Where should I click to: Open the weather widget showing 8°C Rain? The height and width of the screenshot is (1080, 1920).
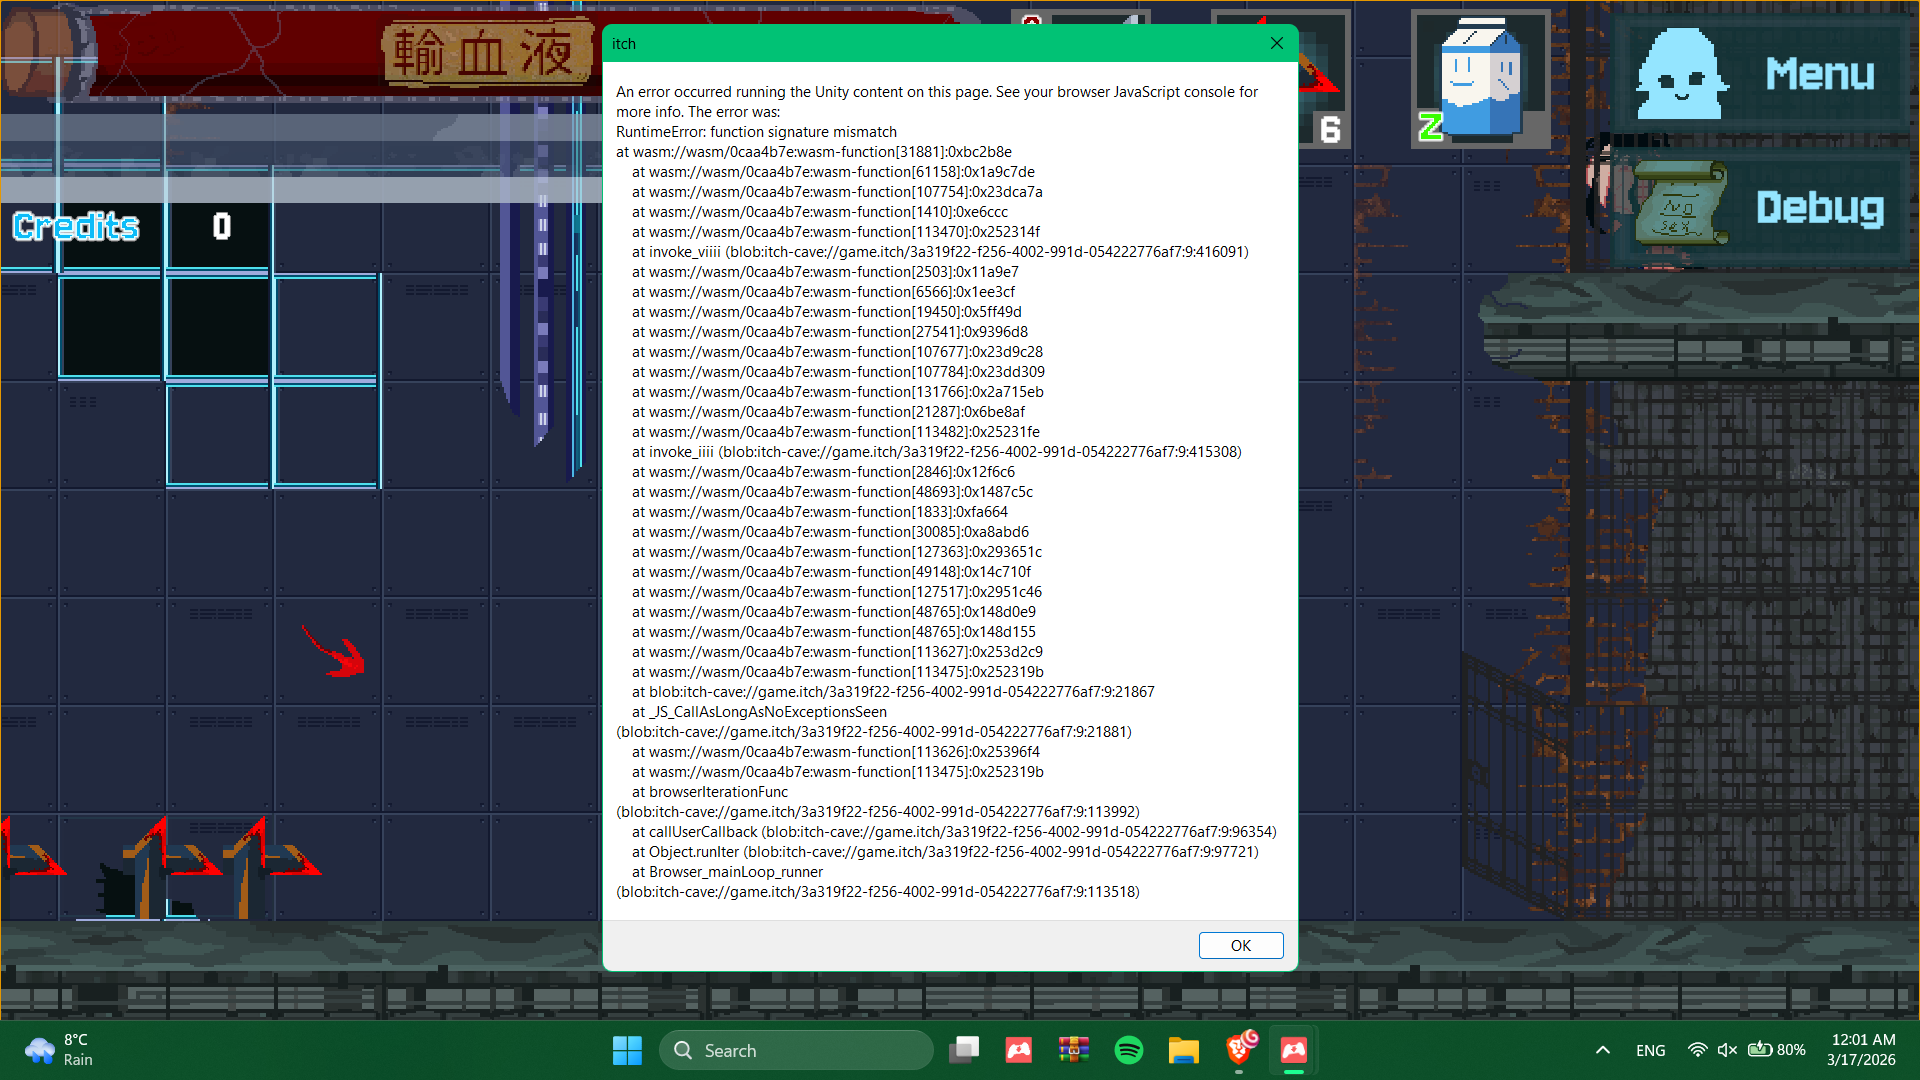(x=60, y=1050)
